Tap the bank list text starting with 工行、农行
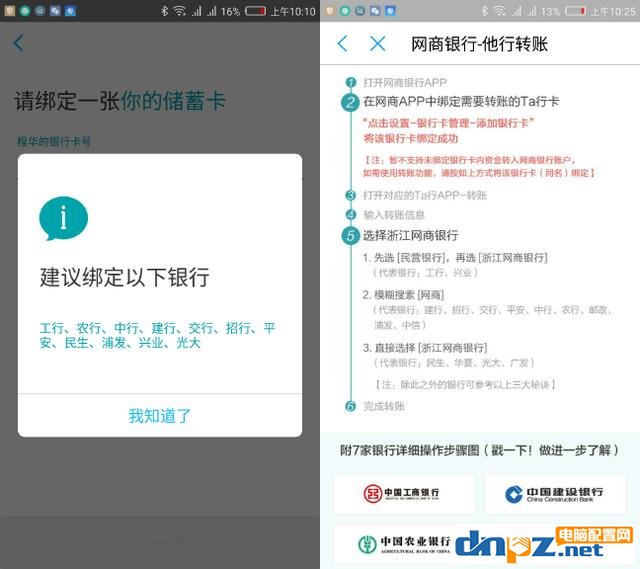This screenshot has height=569, width=640. coord(158,336)
